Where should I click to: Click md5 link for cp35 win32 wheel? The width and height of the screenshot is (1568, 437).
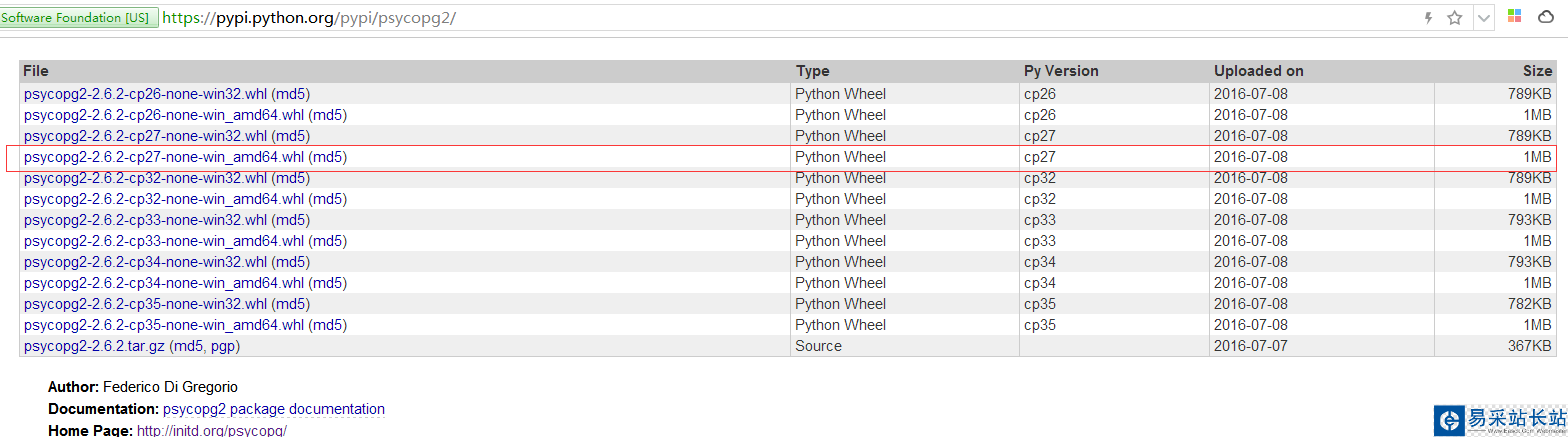click(x=290, y=304)
